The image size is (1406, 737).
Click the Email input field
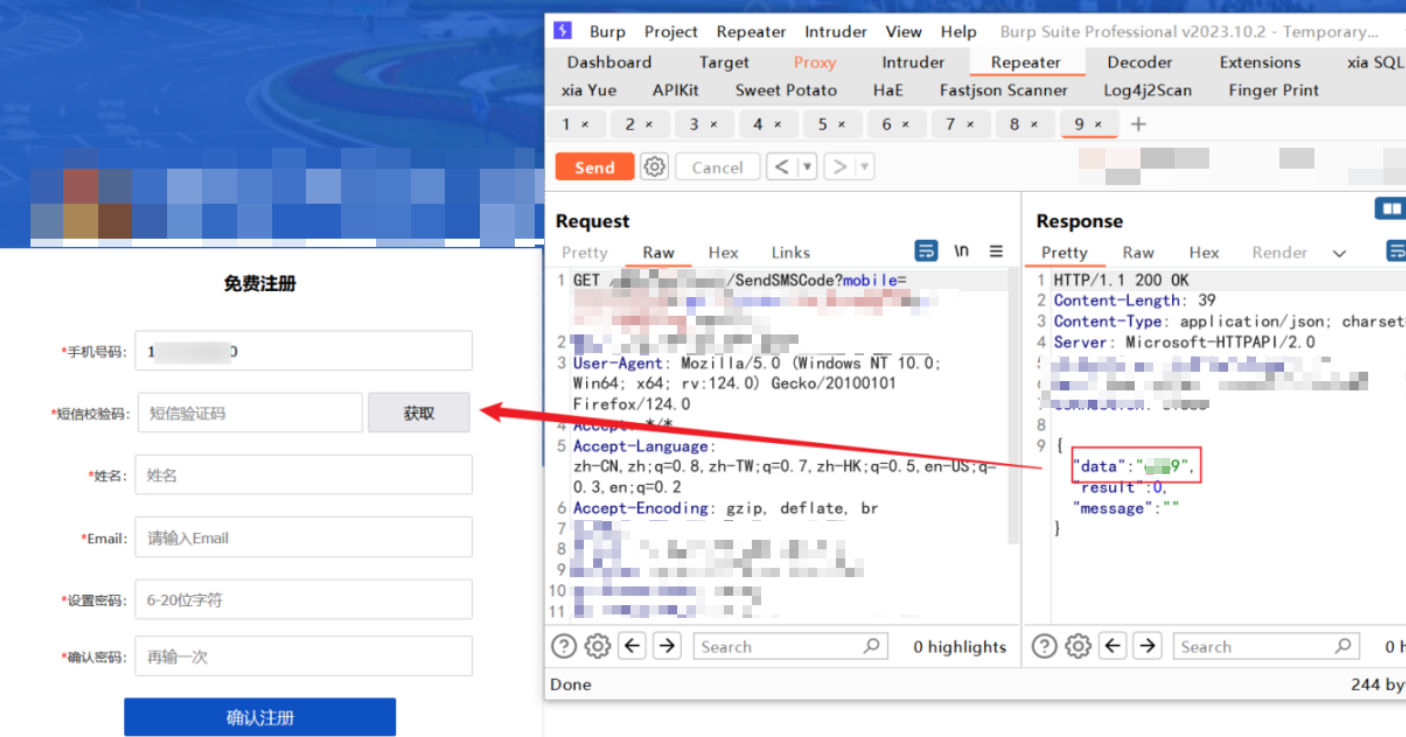pyautogui.click(x=304, y=538)
